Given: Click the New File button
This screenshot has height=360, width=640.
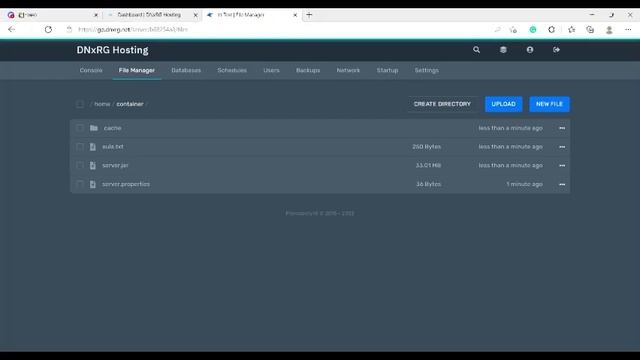Looking at the screenshot, I should pos(549,104).
